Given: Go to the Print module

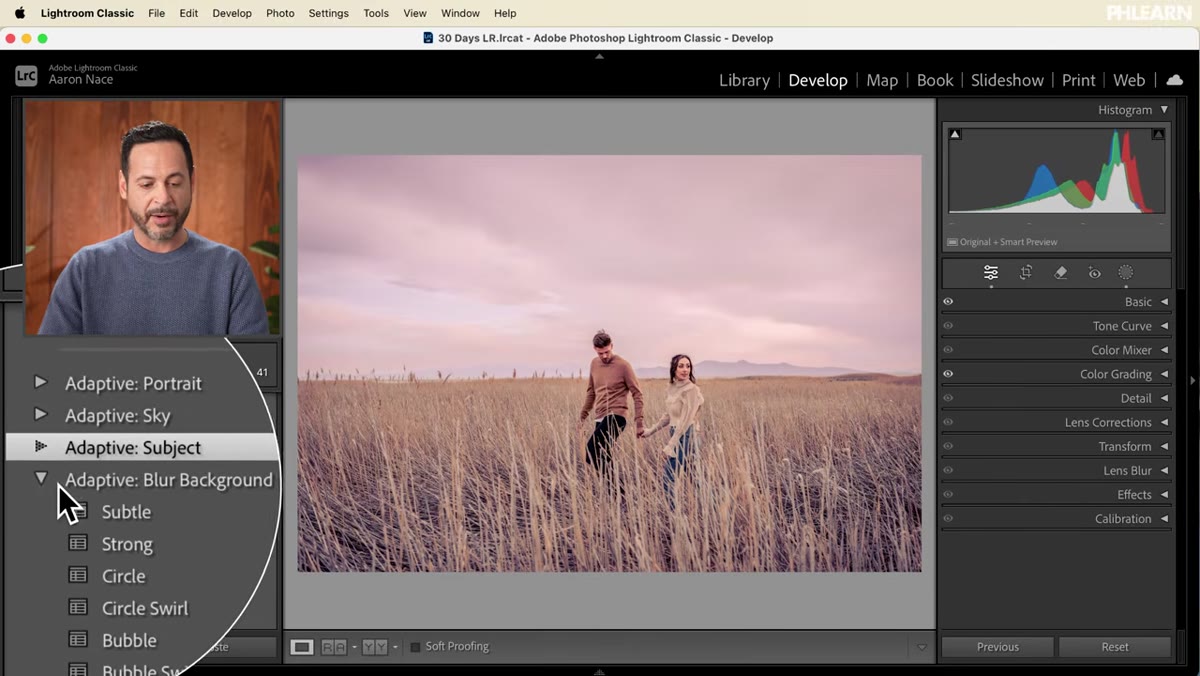Looking at the screenshot, I should point(1079,80).
